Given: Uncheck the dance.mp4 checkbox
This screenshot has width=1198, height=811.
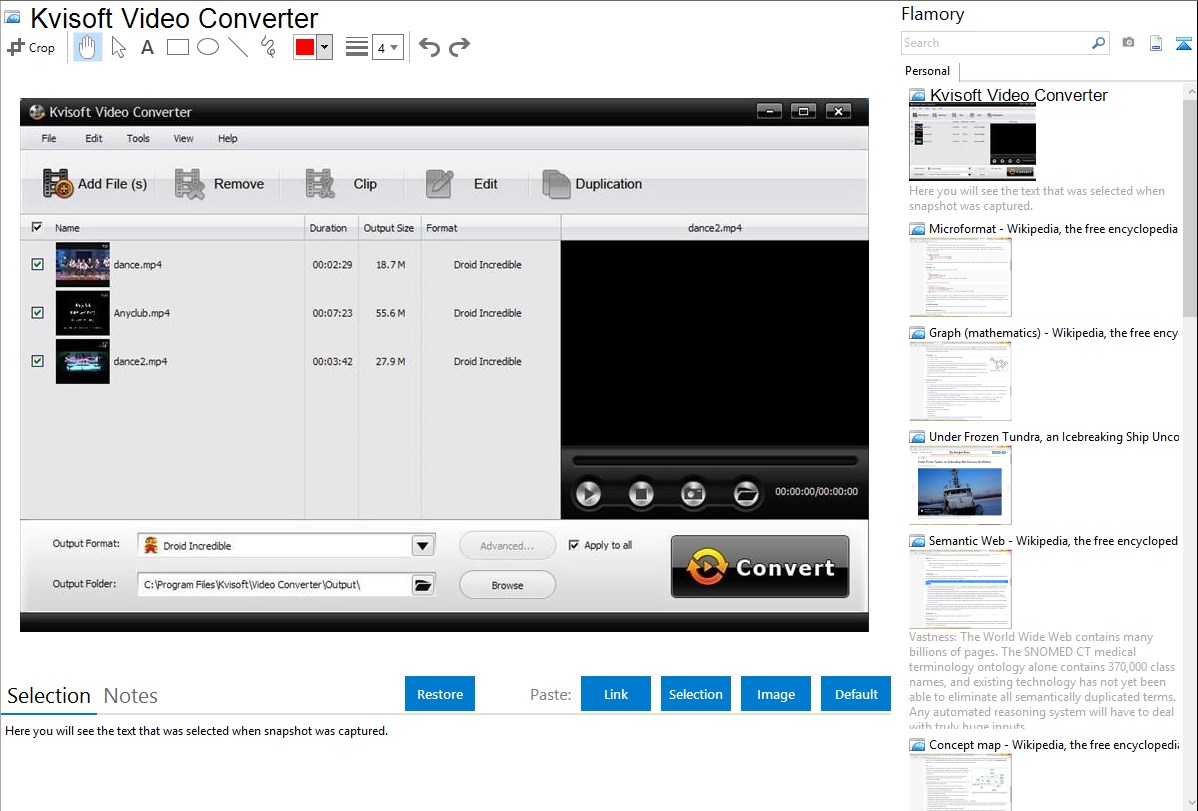Looking at the screenshot, I should pyautogui.click(x=38, y=265).
